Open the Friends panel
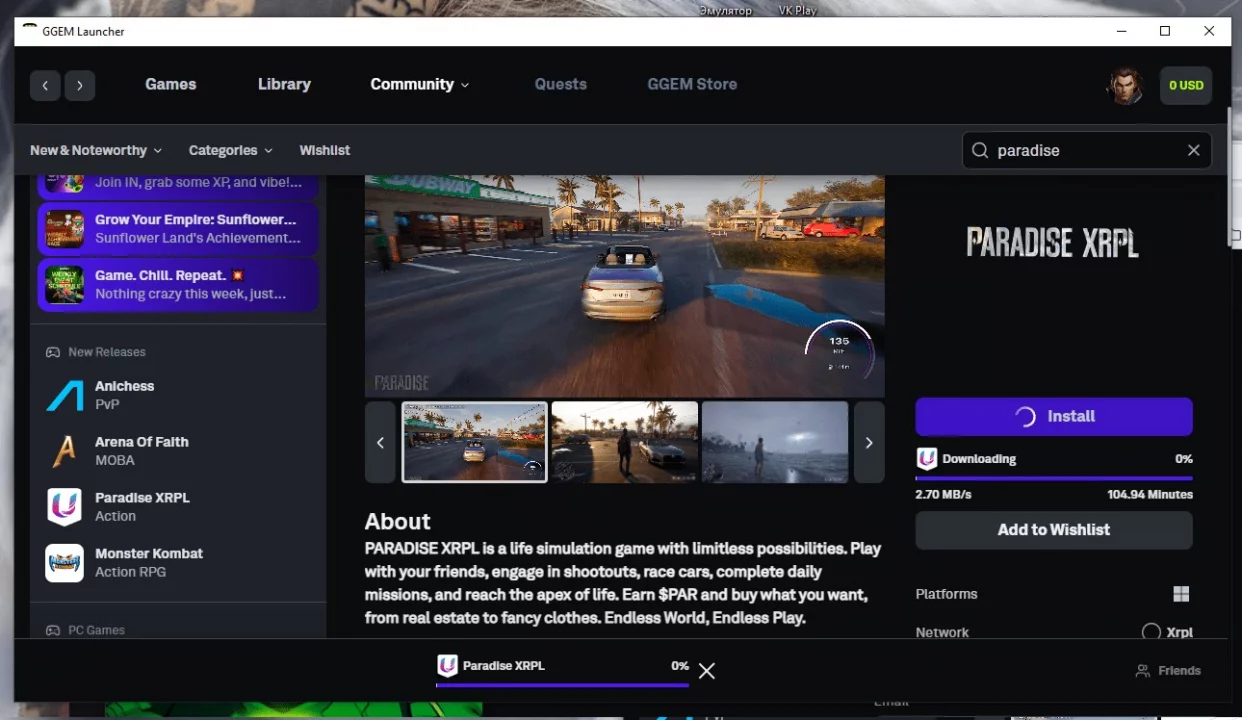Viewport: 1242px width, 720px height. (x=1168, y=671)
